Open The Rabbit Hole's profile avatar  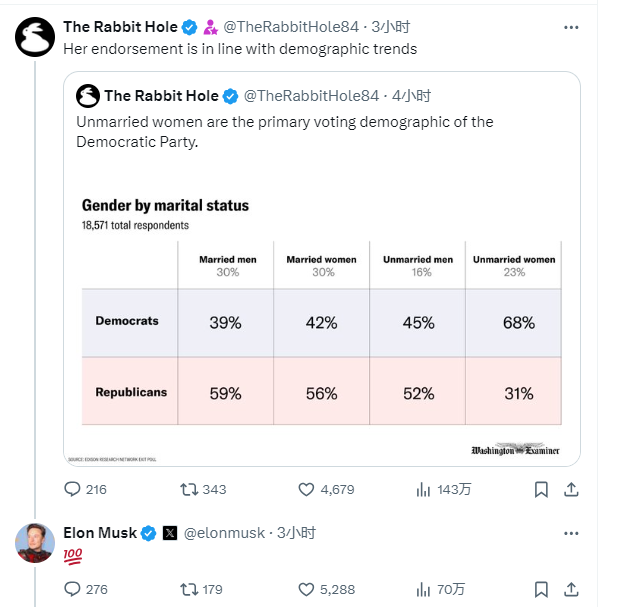35,37
